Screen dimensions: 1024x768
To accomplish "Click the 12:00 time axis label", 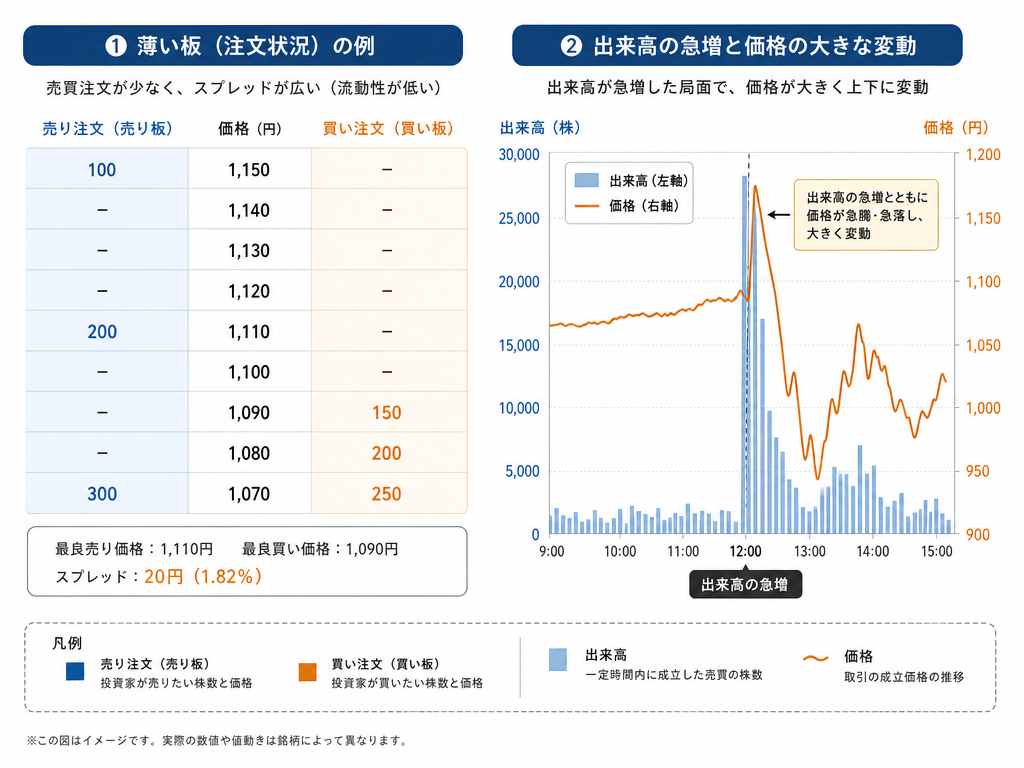I will tap(745, 552).
